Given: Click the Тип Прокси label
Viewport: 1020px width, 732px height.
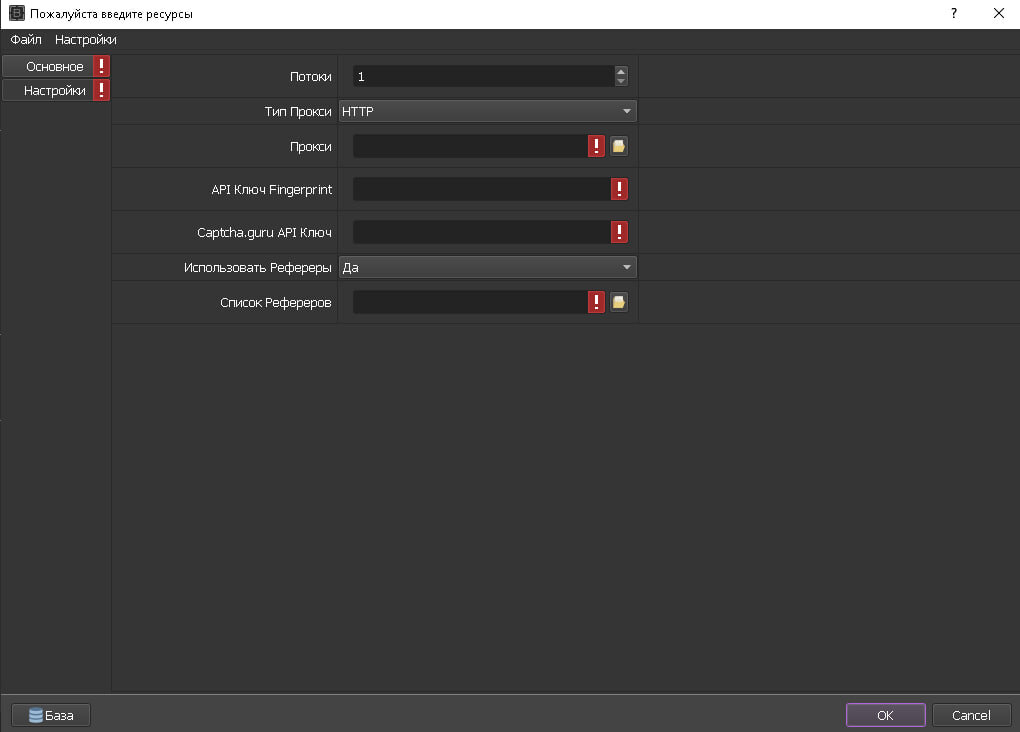Looking at the screenshot, I should [x=298, y=112].
